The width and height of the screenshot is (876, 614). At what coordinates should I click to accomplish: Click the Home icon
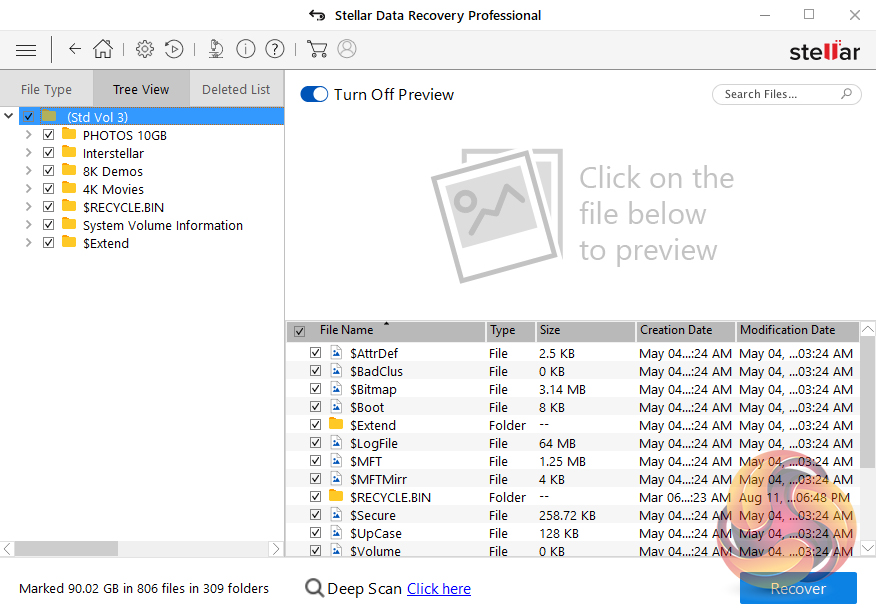[103, 49]
